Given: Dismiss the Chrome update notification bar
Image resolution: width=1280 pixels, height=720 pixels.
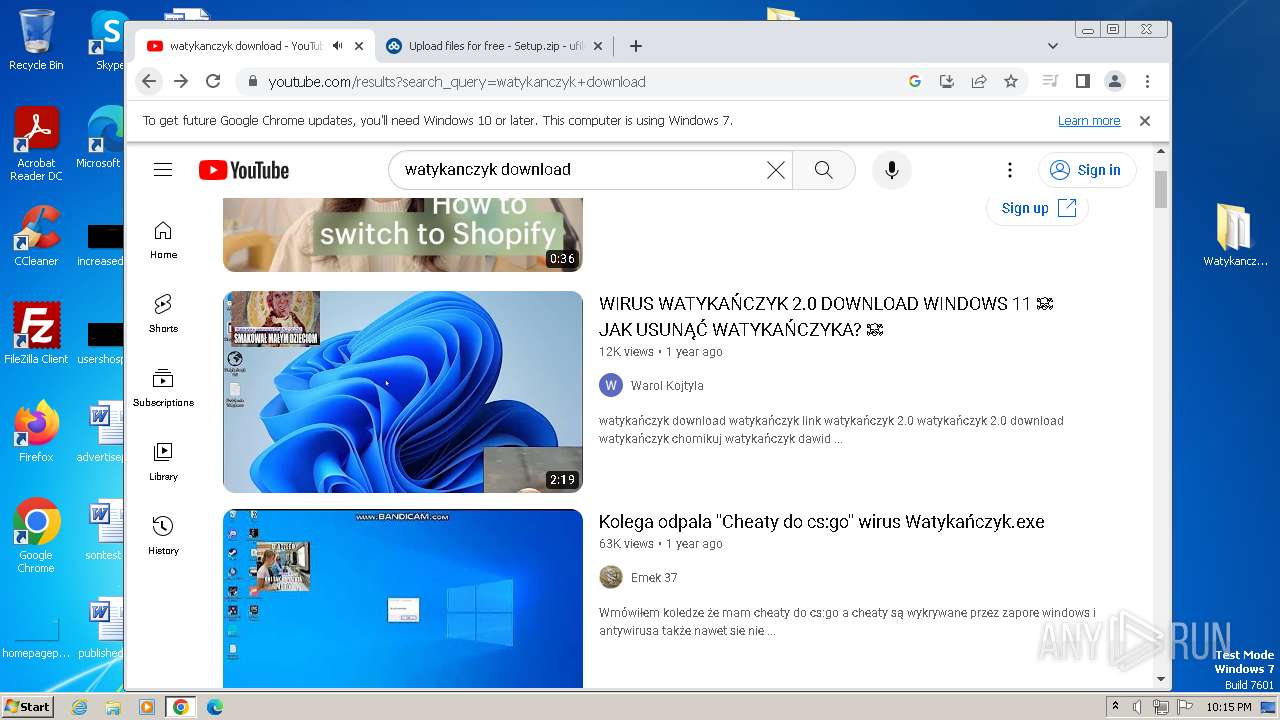Looking at the screenshot, I should click(x=1145, y=121).
